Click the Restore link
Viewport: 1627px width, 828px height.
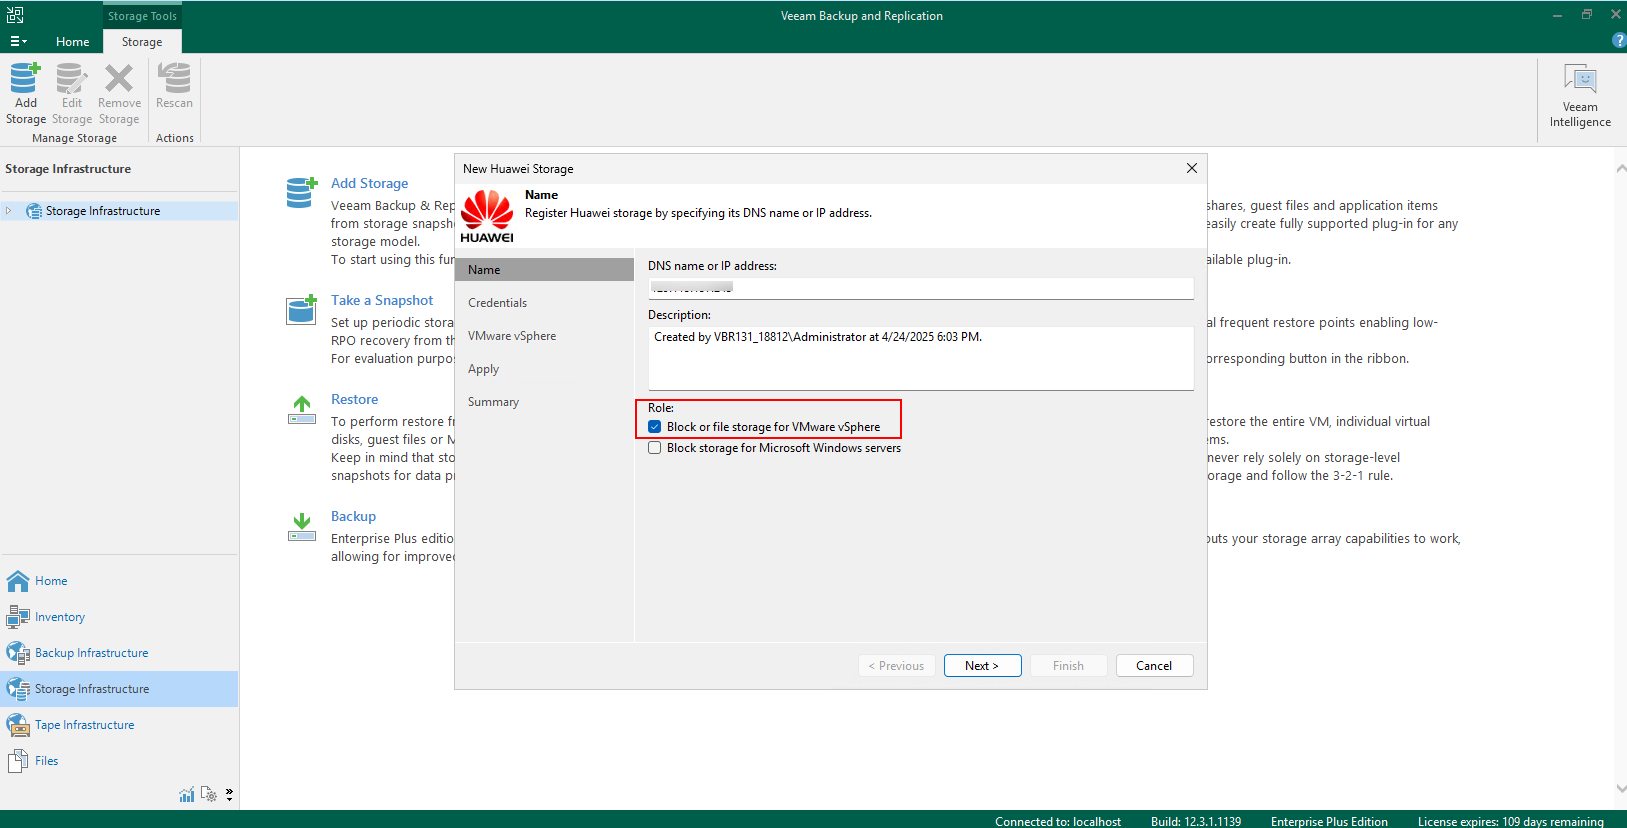click(354, 399)
